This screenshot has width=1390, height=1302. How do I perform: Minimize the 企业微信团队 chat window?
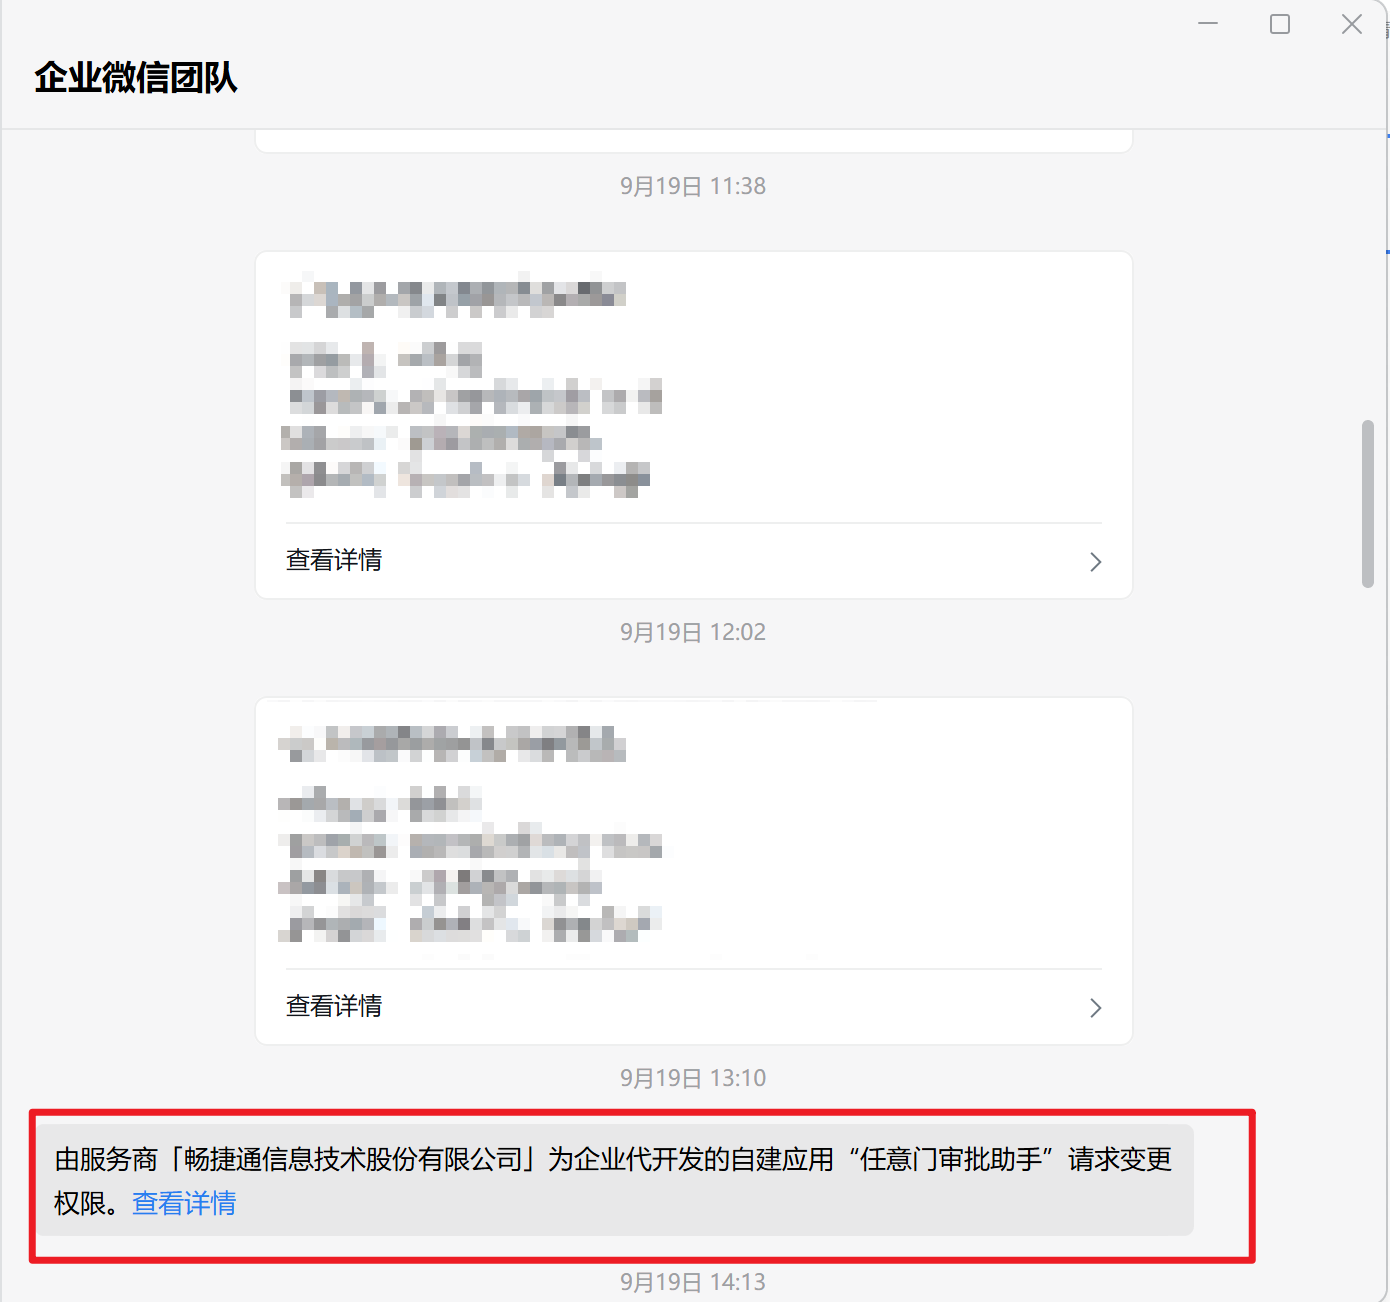(1208, 24)
